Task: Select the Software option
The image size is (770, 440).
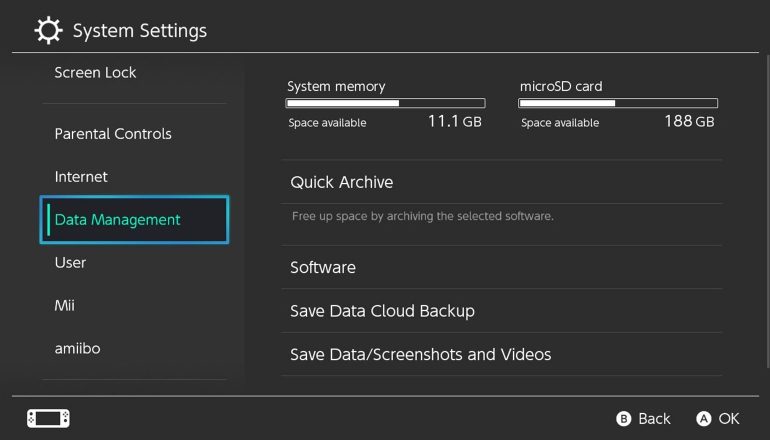Action: 323,268
